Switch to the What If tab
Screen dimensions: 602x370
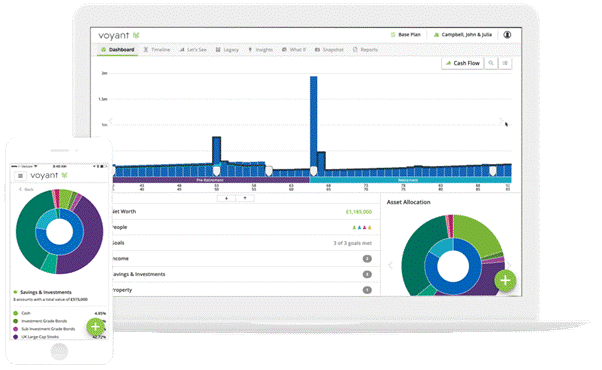pyautogui.click(x=294, y=50)
